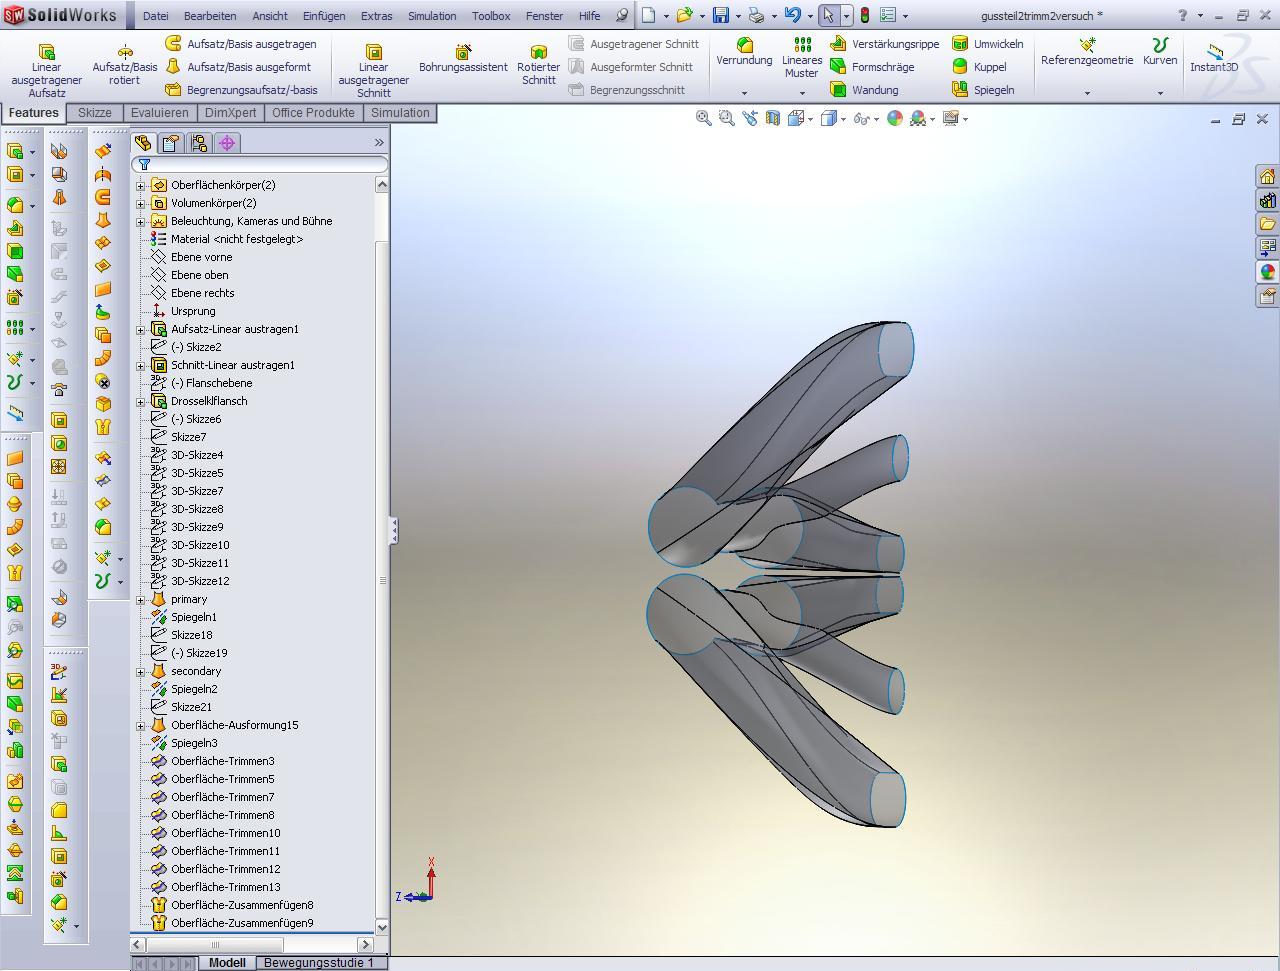Image resolution: width=1280 pixels, height=971 pixels.
Task: Click the Save icon in the toolbar
Action: tap(720, 16)
